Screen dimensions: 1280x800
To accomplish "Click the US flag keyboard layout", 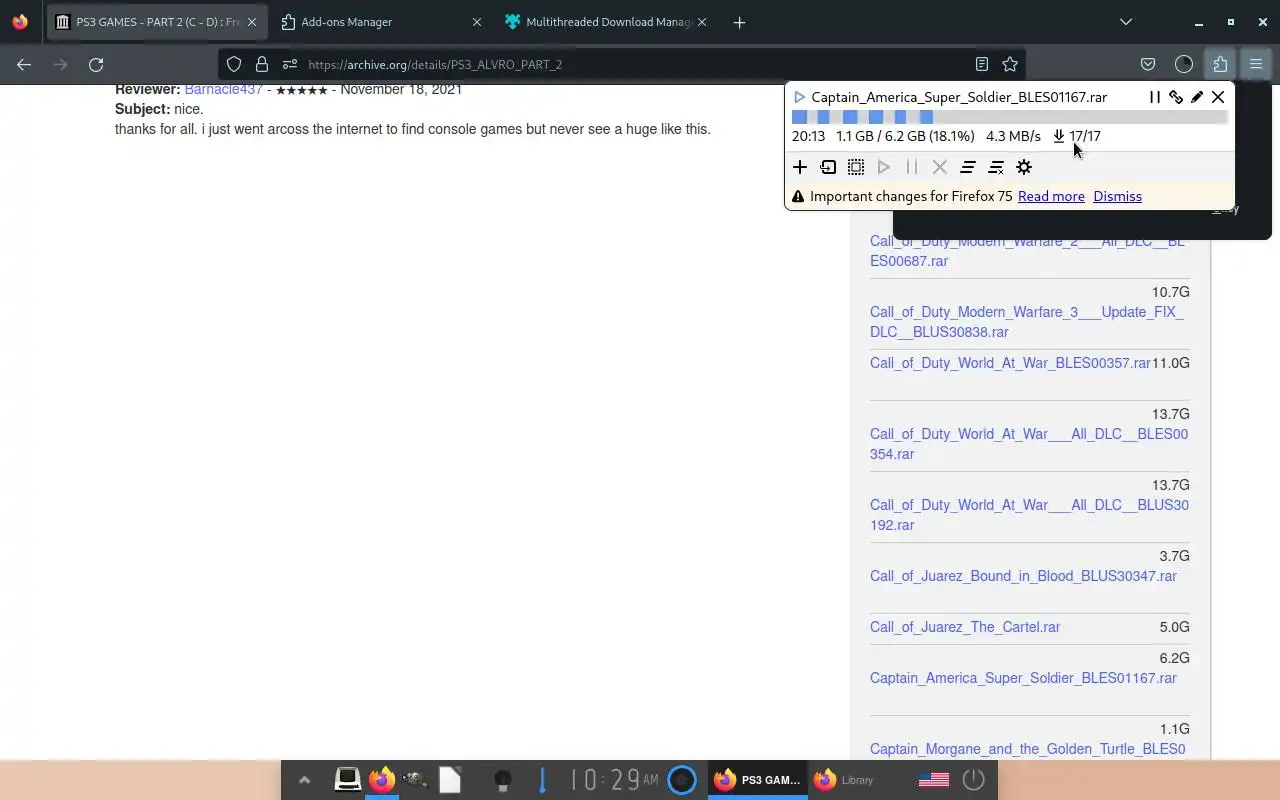I will (x=933, y=780).
